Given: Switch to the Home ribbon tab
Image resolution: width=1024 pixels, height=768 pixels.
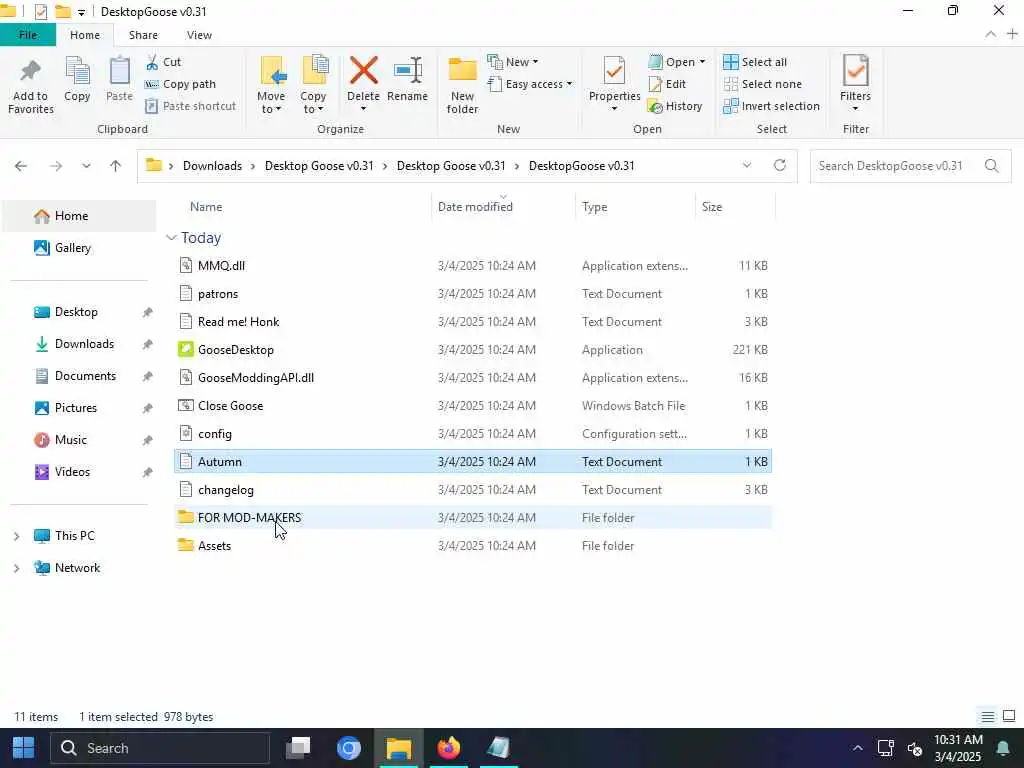Looking at the screenshot, I should click(85, 35).
